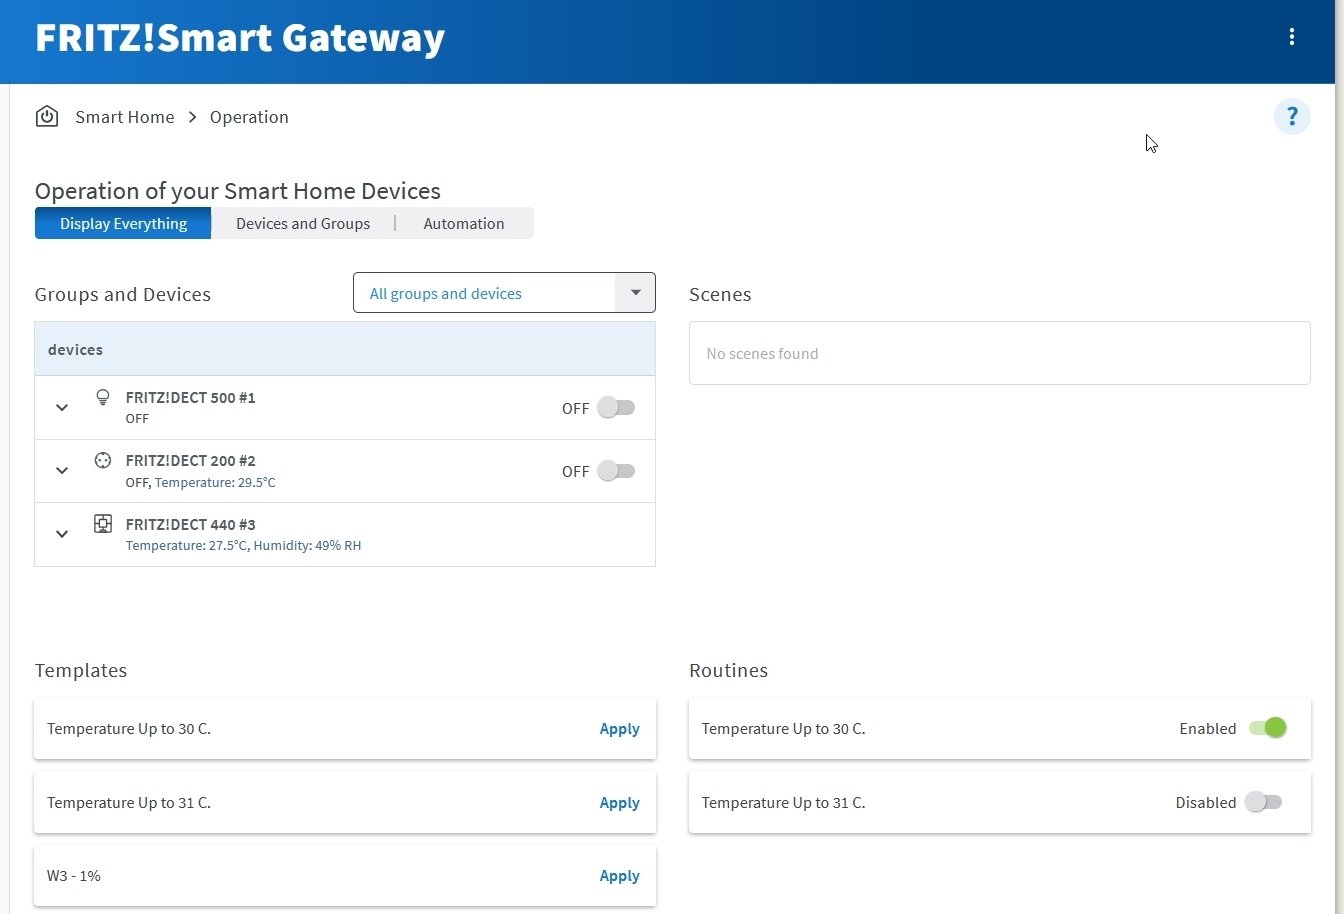Expand FRITZ!DECT 200 #2 details chevron

point(62,470)
